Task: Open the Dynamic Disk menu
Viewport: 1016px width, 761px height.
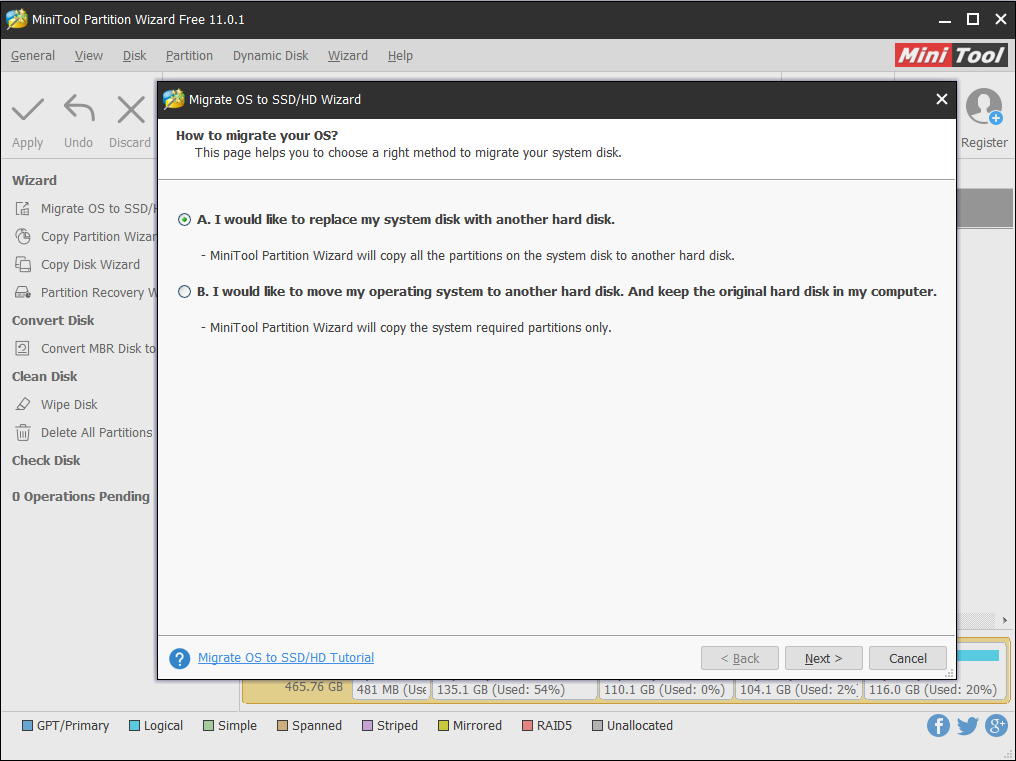Action: [270, 56]
